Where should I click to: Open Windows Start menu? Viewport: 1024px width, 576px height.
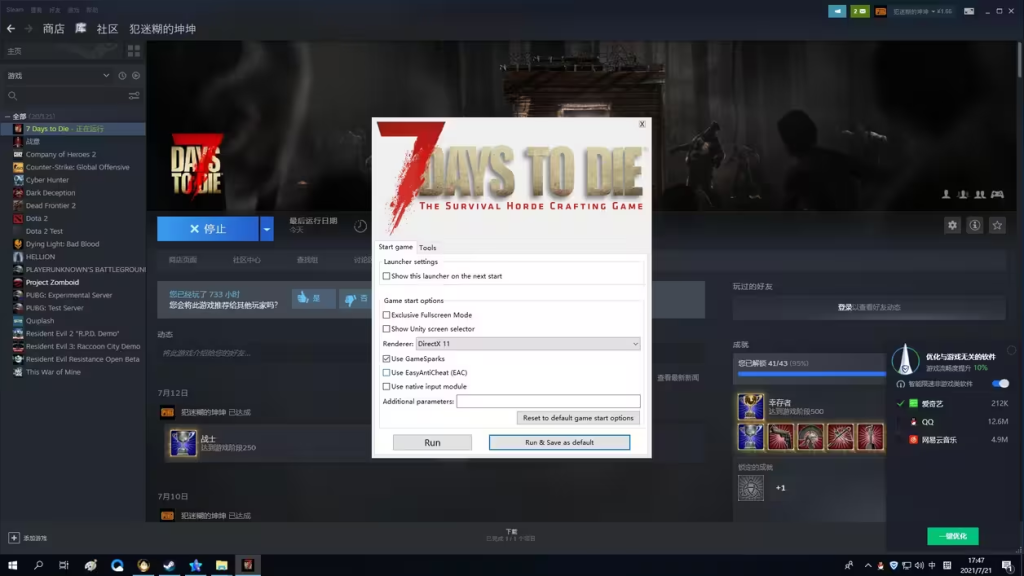(x=12, y=565)
